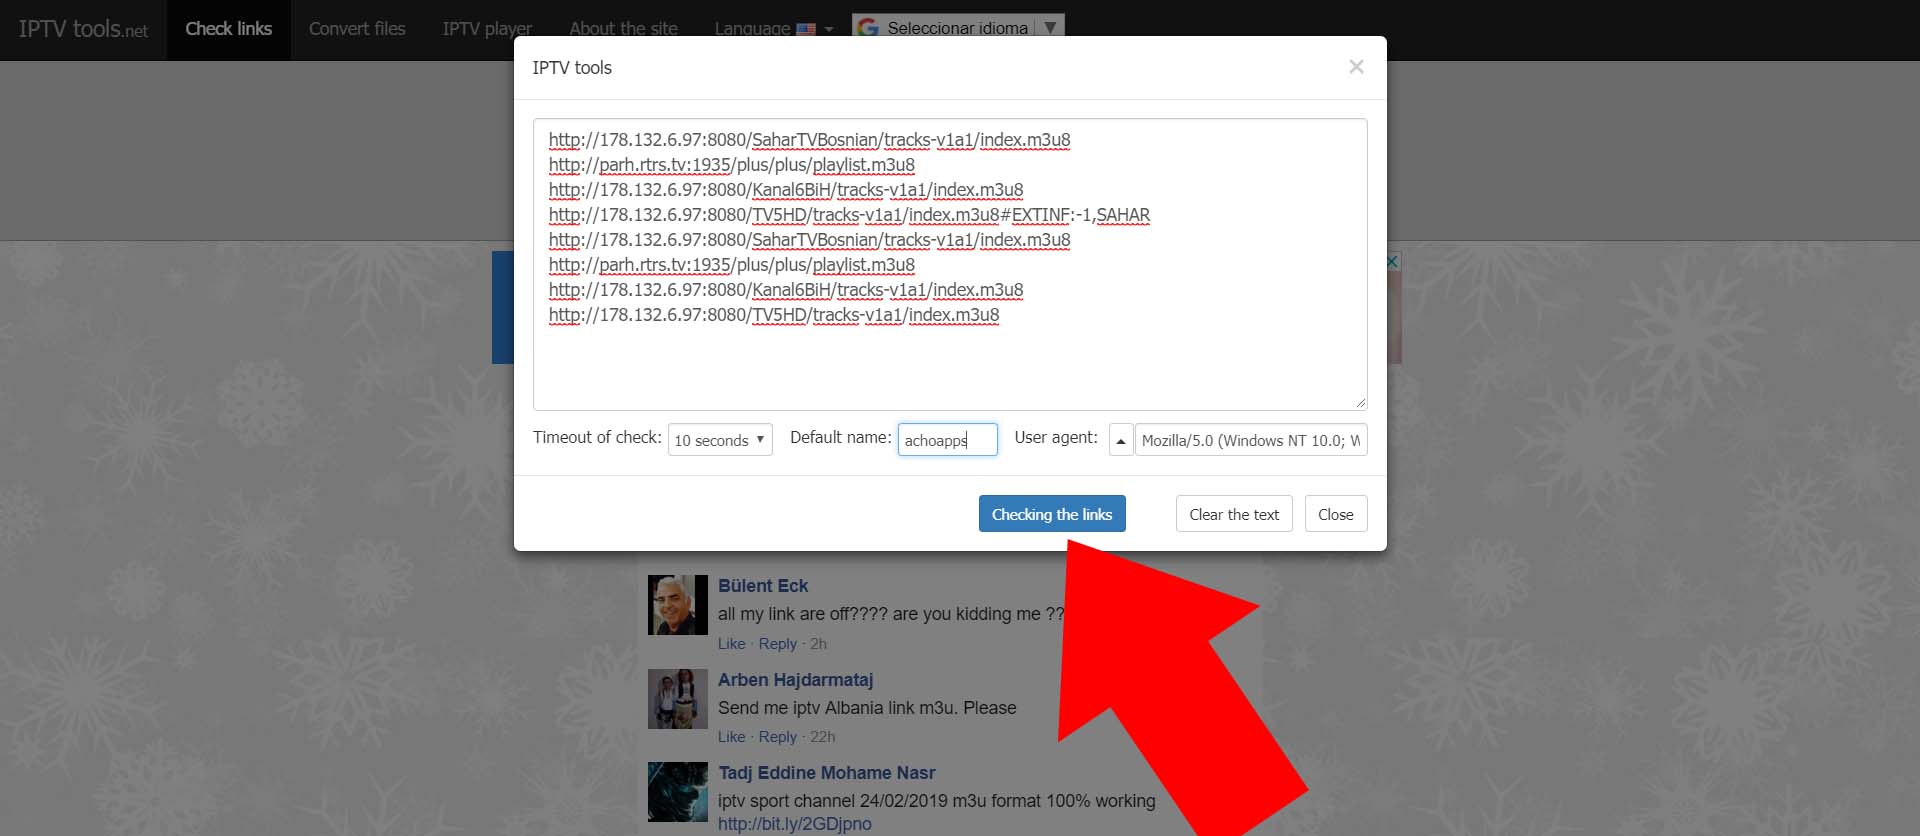Click Arben Hajdarmataj's avatar thumbnail
This screenshot has height=836, width=1920.
tap(677, 699)
